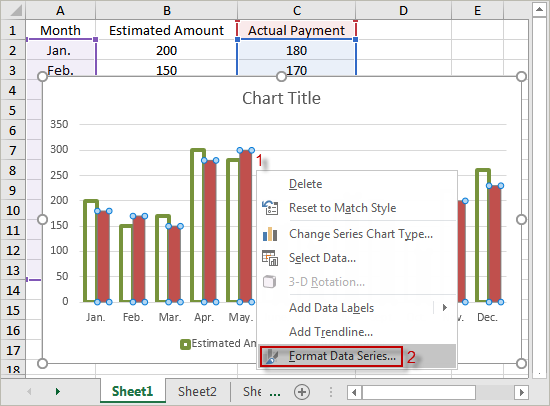Click the Format Data Series paint icon

tap(271, 356)
